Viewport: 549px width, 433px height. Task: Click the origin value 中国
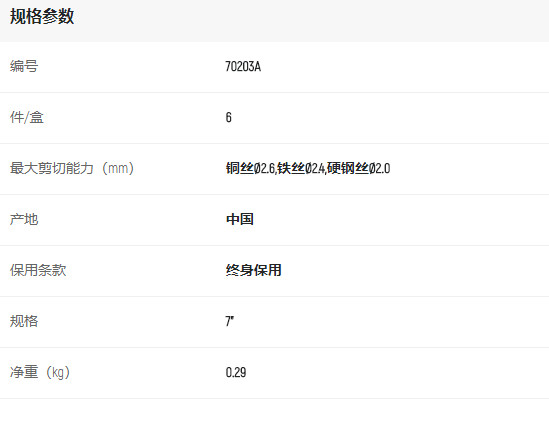[240, 219]
